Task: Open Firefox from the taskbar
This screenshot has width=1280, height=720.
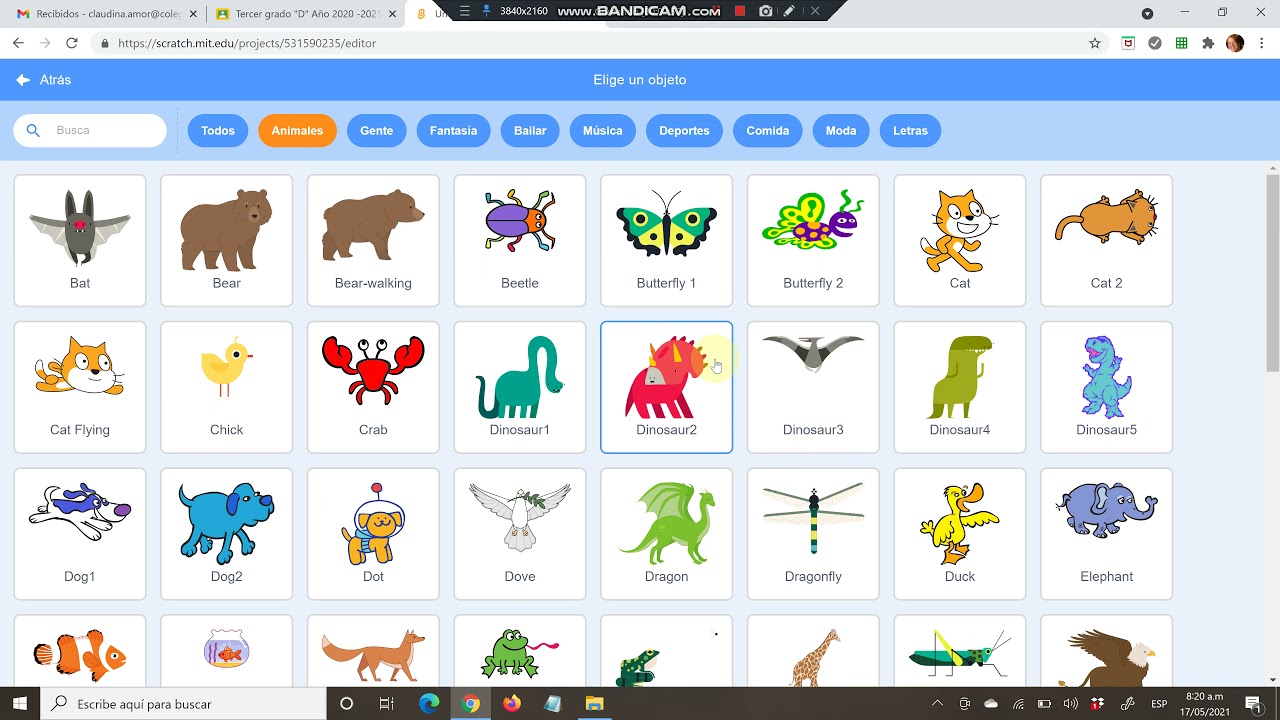Action: pyautogui.click(x=512, y=704)
